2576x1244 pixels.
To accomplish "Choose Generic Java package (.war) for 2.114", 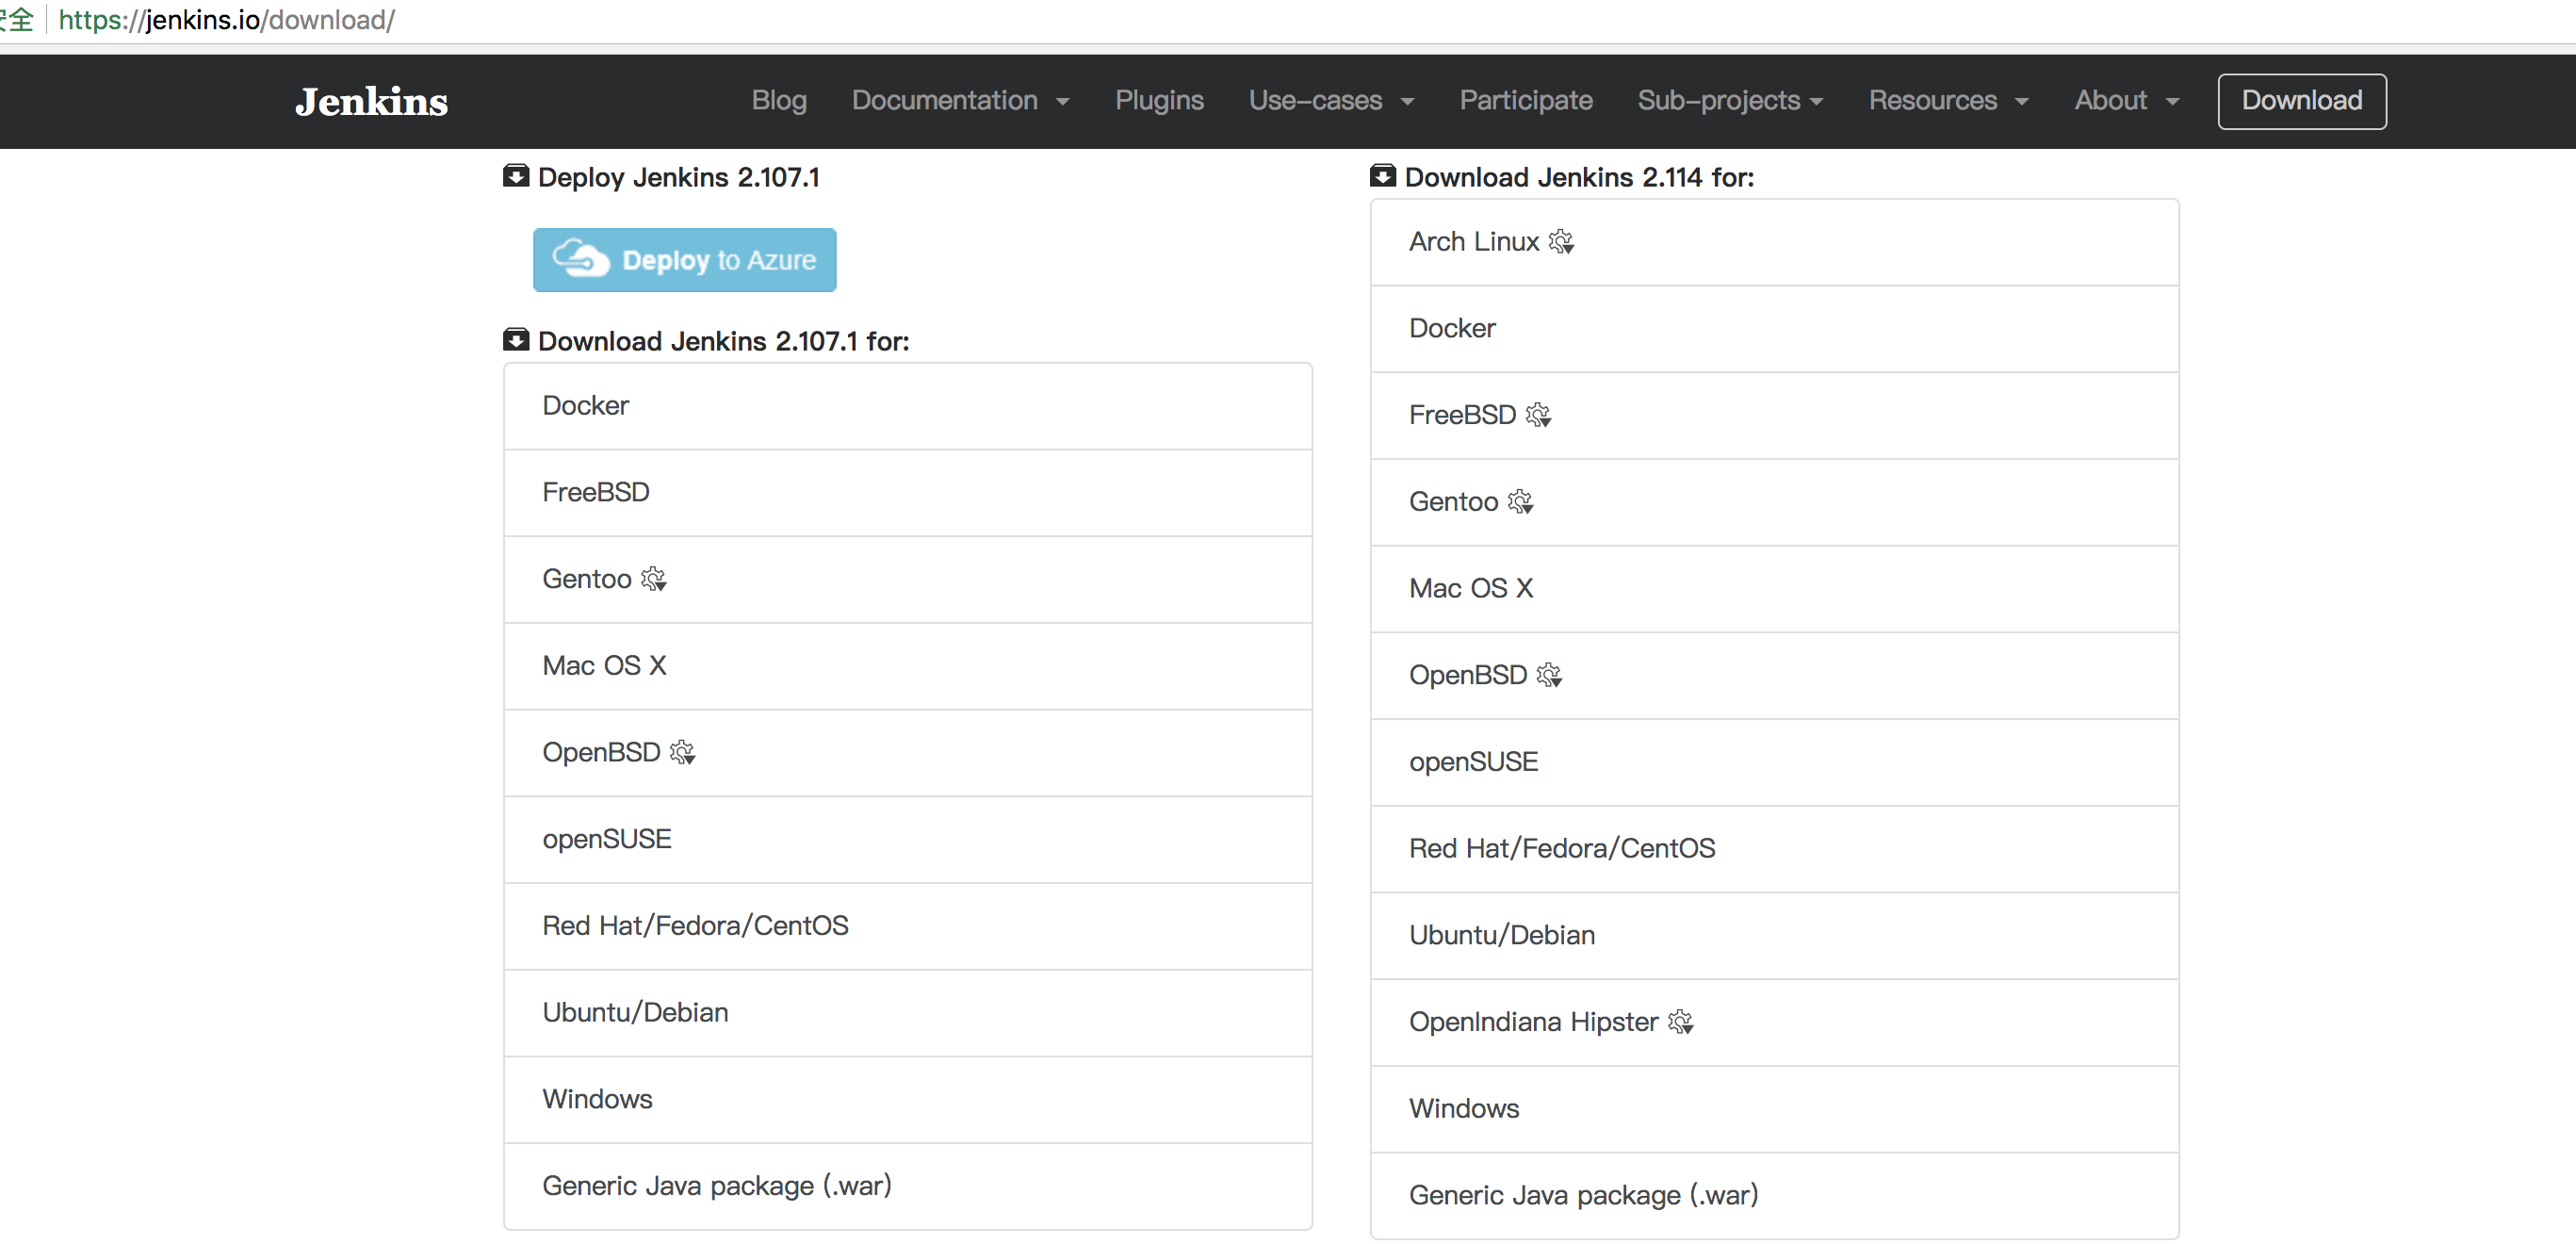I will click(1583, 1195).
